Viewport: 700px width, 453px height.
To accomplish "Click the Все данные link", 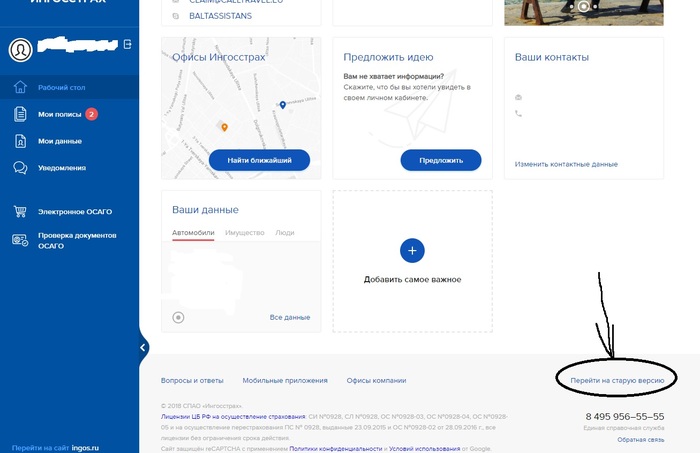I will [x=290, y=318].
